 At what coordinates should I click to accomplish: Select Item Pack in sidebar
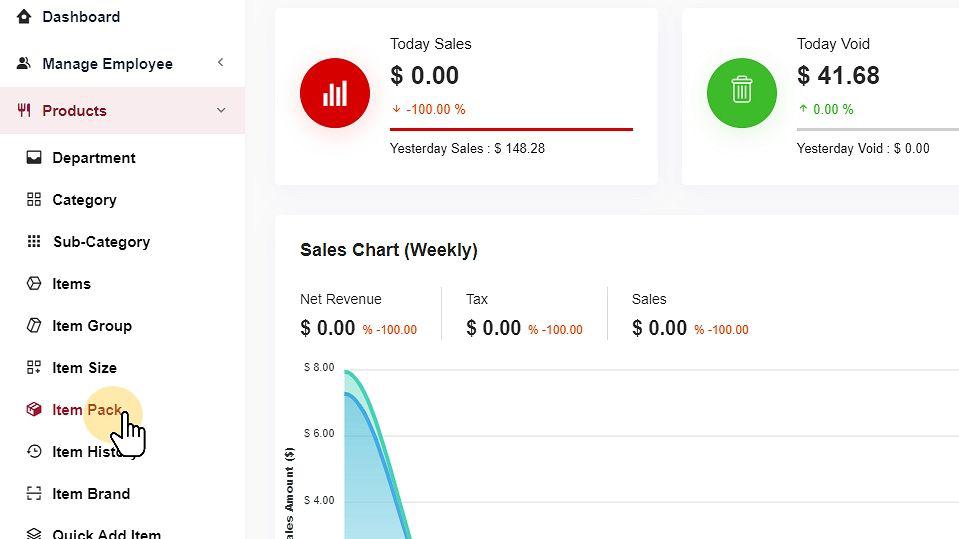(x=87, y=410)
